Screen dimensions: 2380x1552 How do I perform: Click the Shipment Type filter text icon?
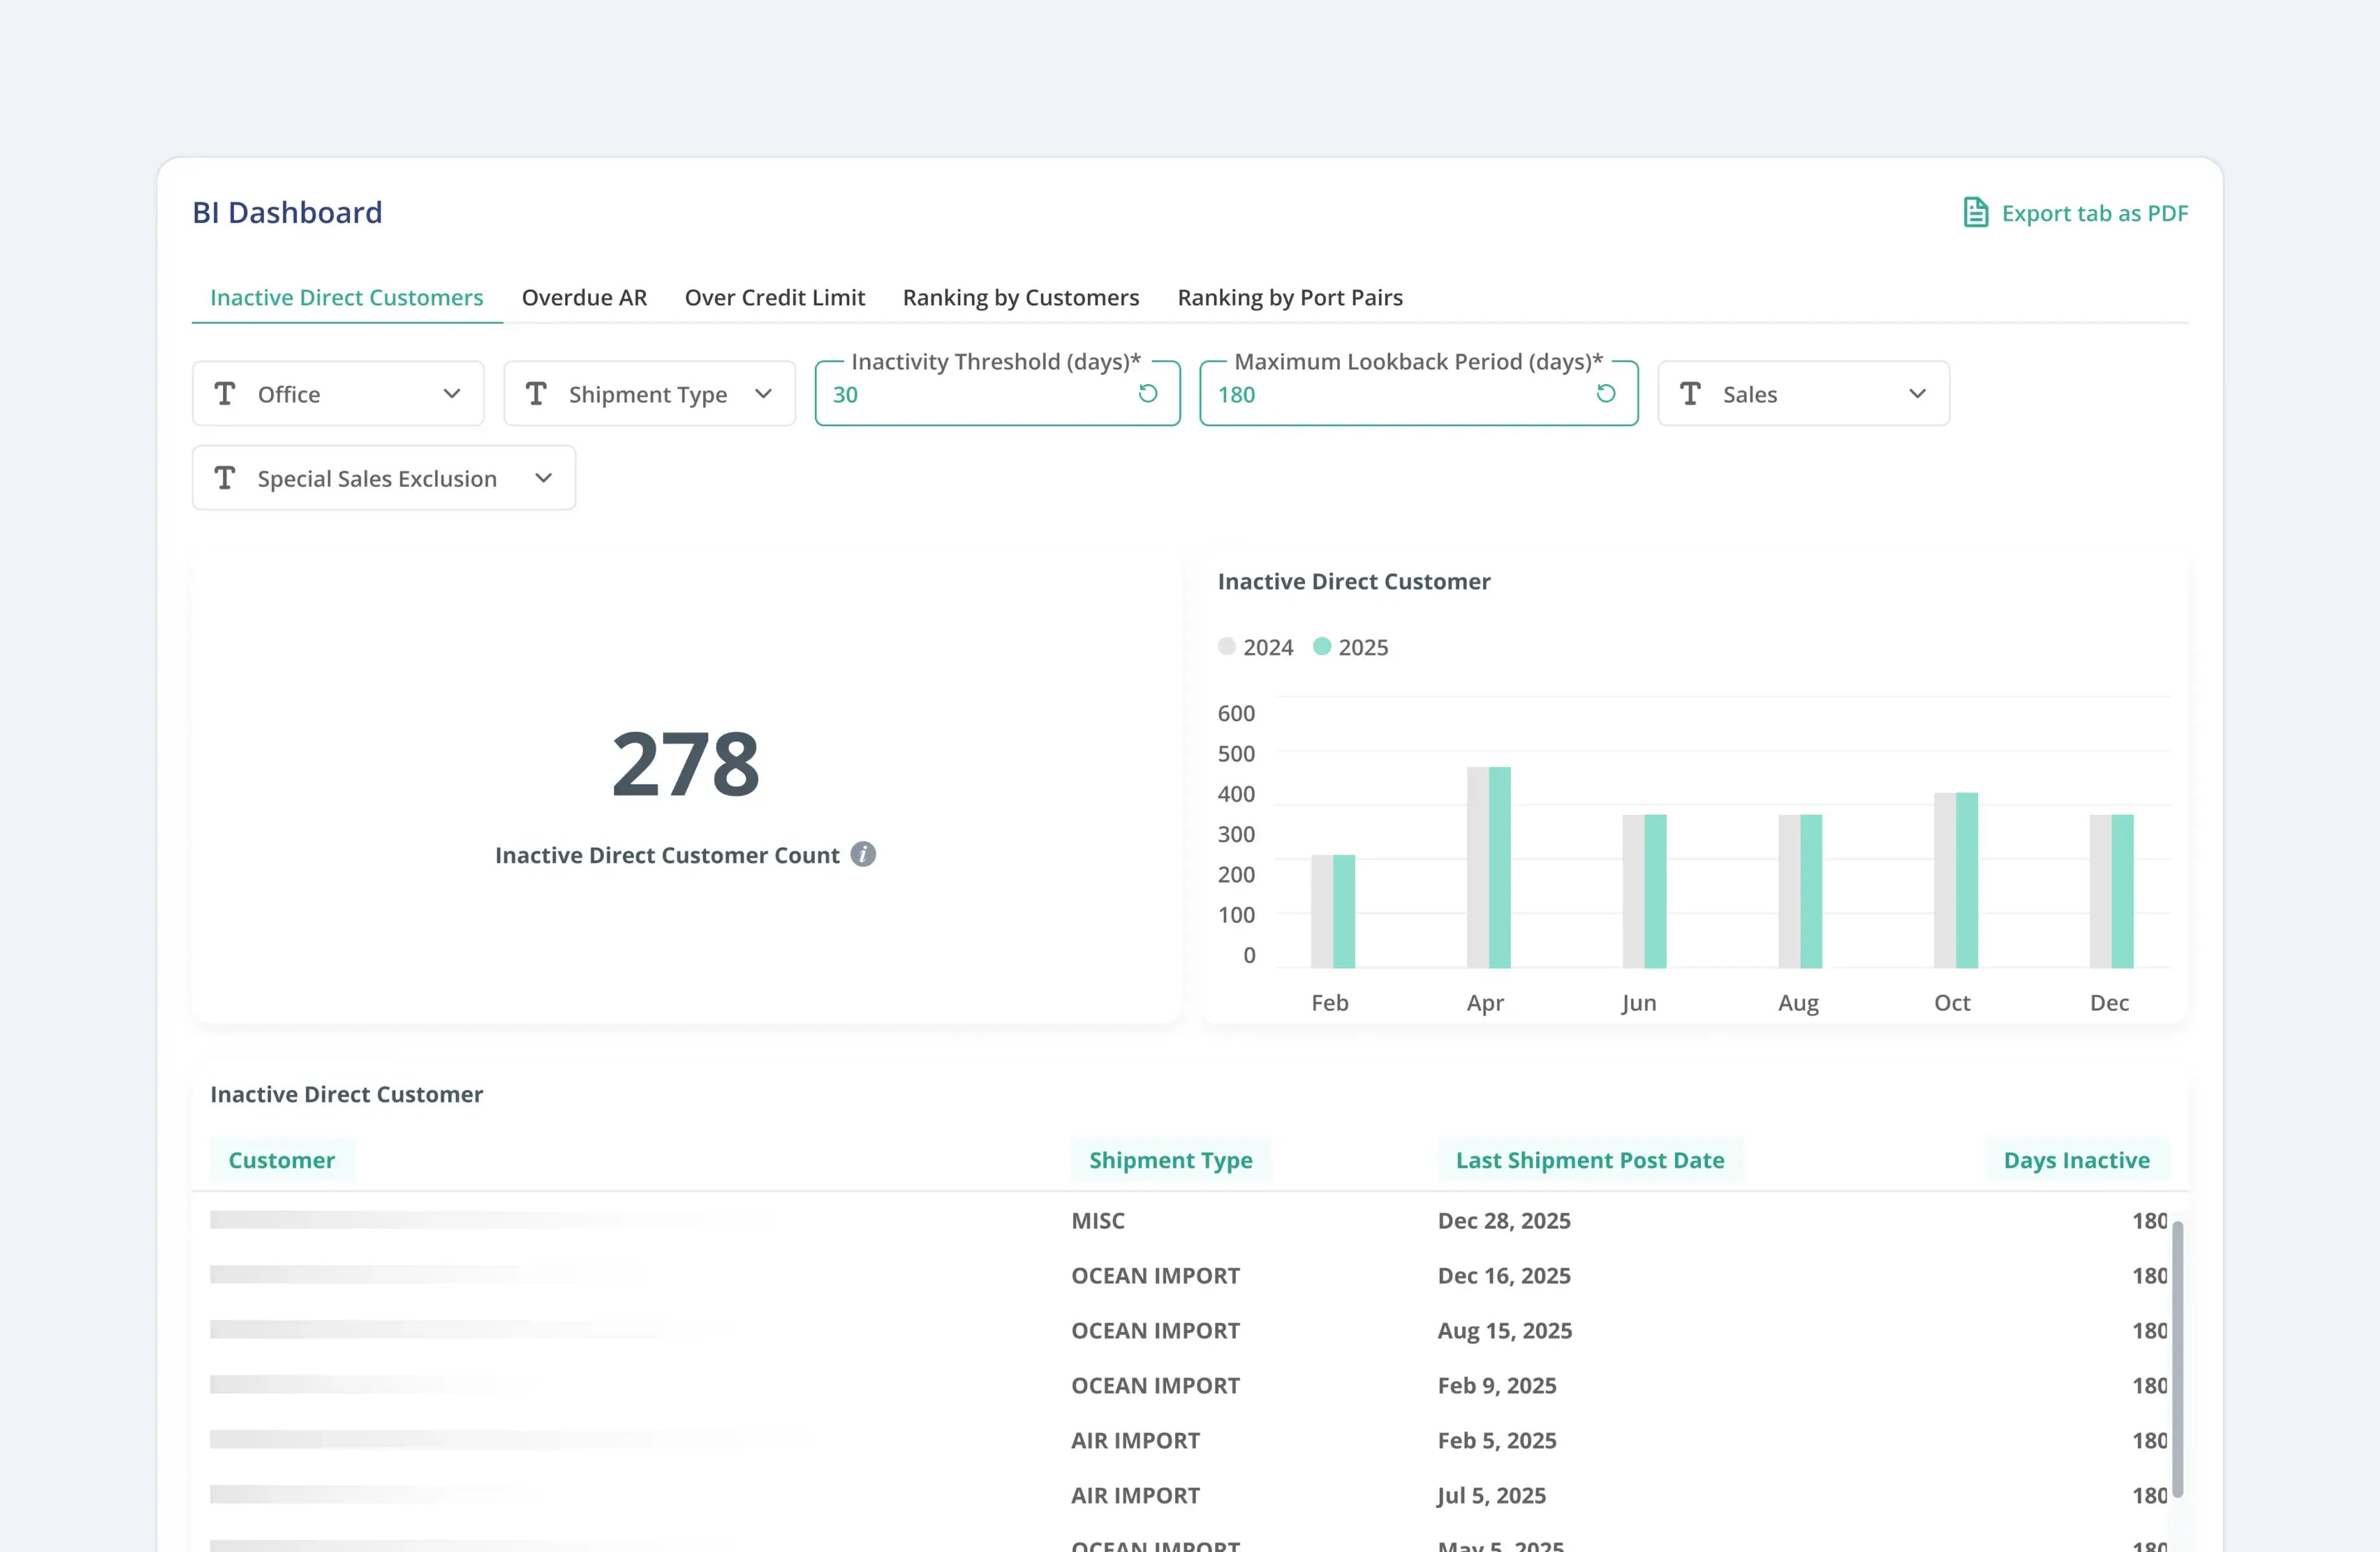(537, 393)
